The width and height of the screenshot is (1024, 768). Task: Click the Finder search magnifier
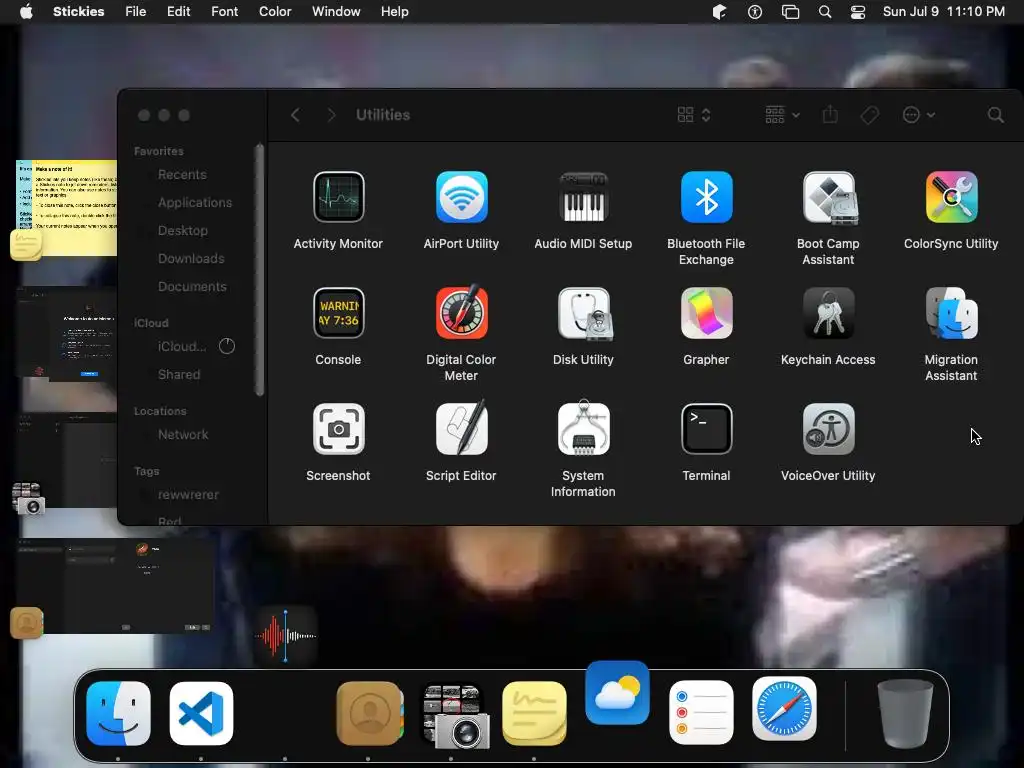(995, 115)
